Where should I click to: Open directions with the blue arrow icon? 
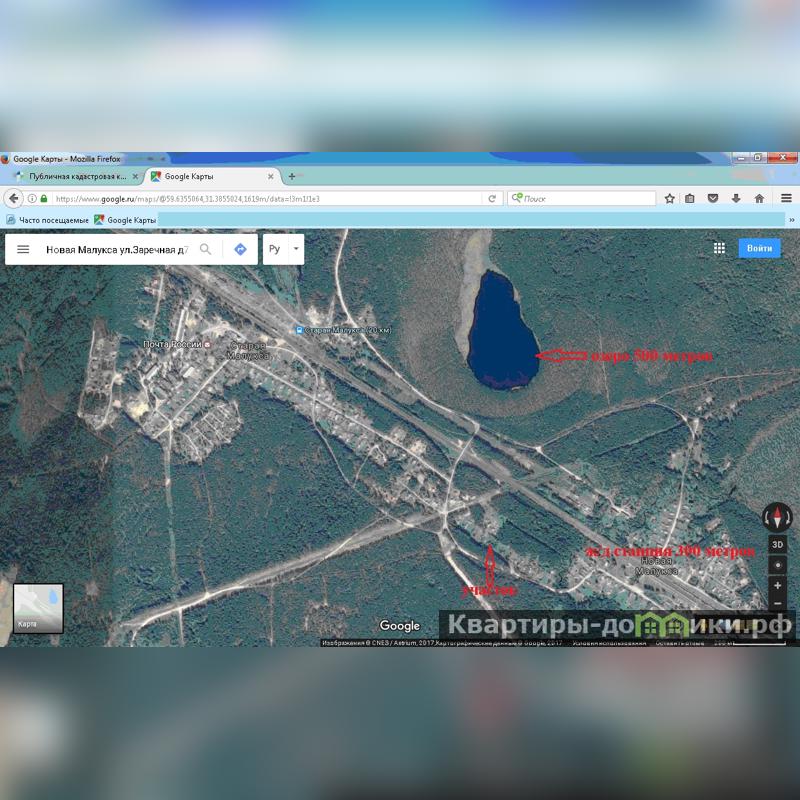pyautogui.click(x=240, y=249)
